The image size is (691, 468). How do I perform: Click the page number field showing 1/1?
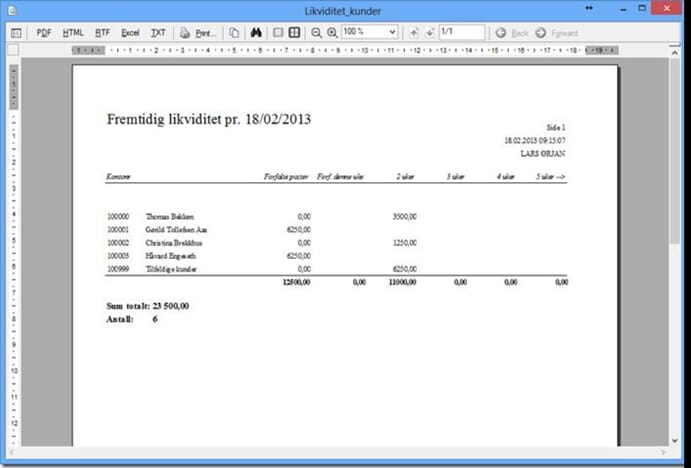click(461, 32)
